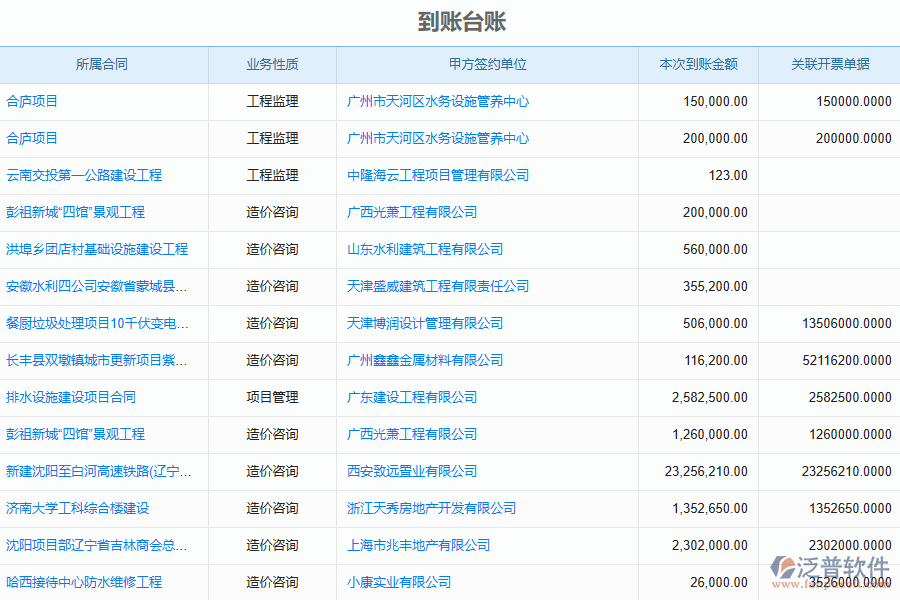Select invoice value 2582500.0000
Screen dimensions: 900x600
pos(850,397)
